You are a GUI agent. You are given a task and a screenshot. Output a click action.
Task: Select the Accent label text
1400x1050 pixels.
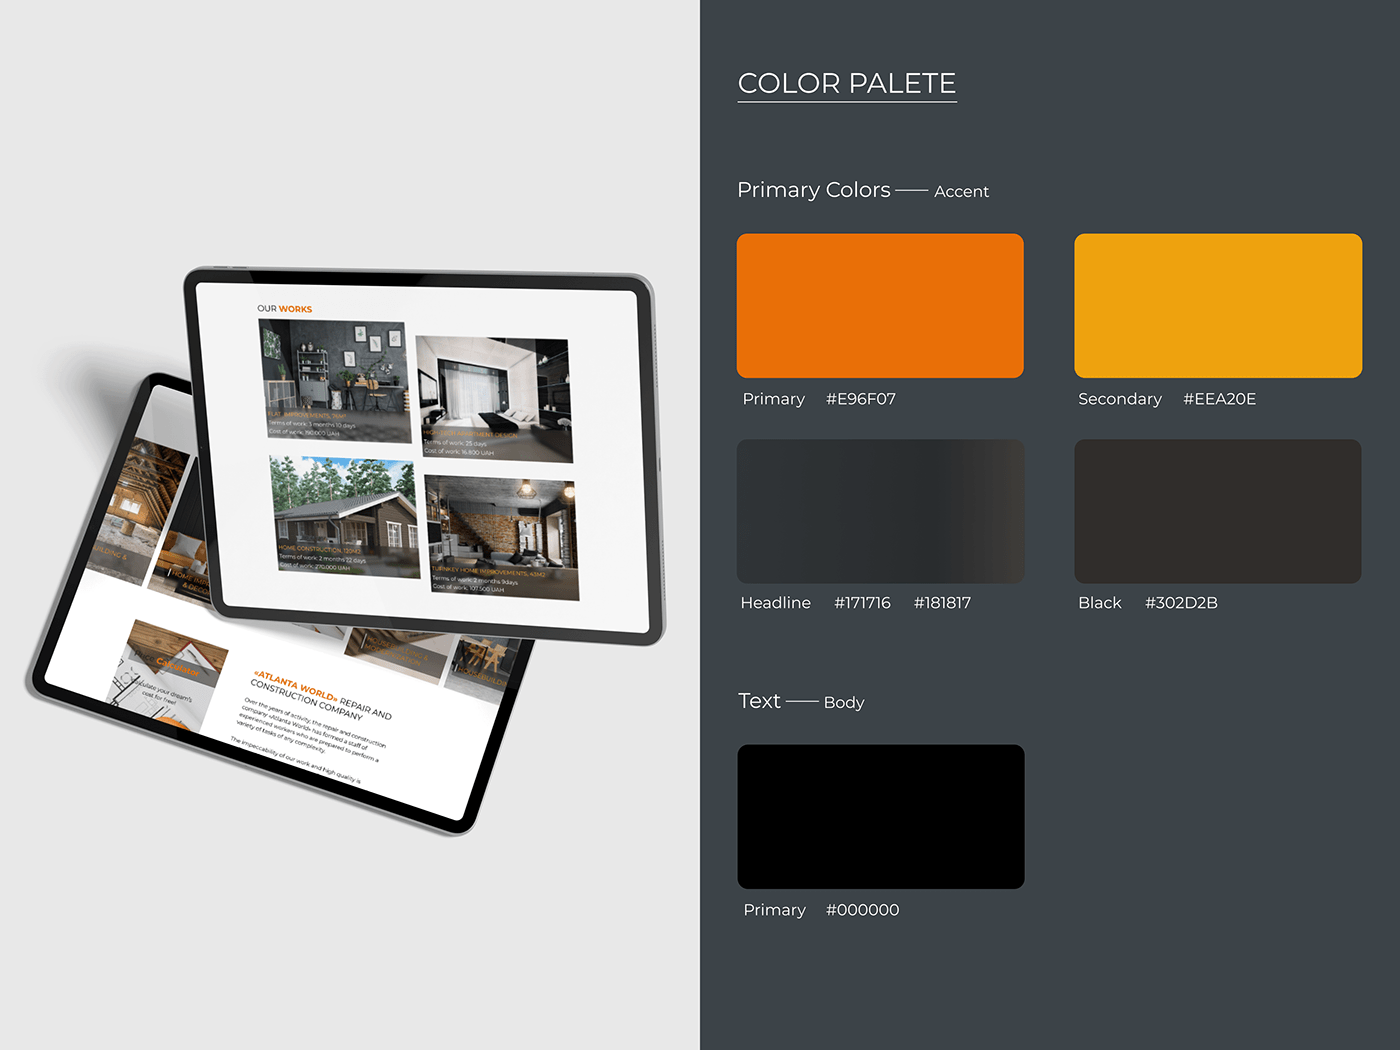coord(961,191)
